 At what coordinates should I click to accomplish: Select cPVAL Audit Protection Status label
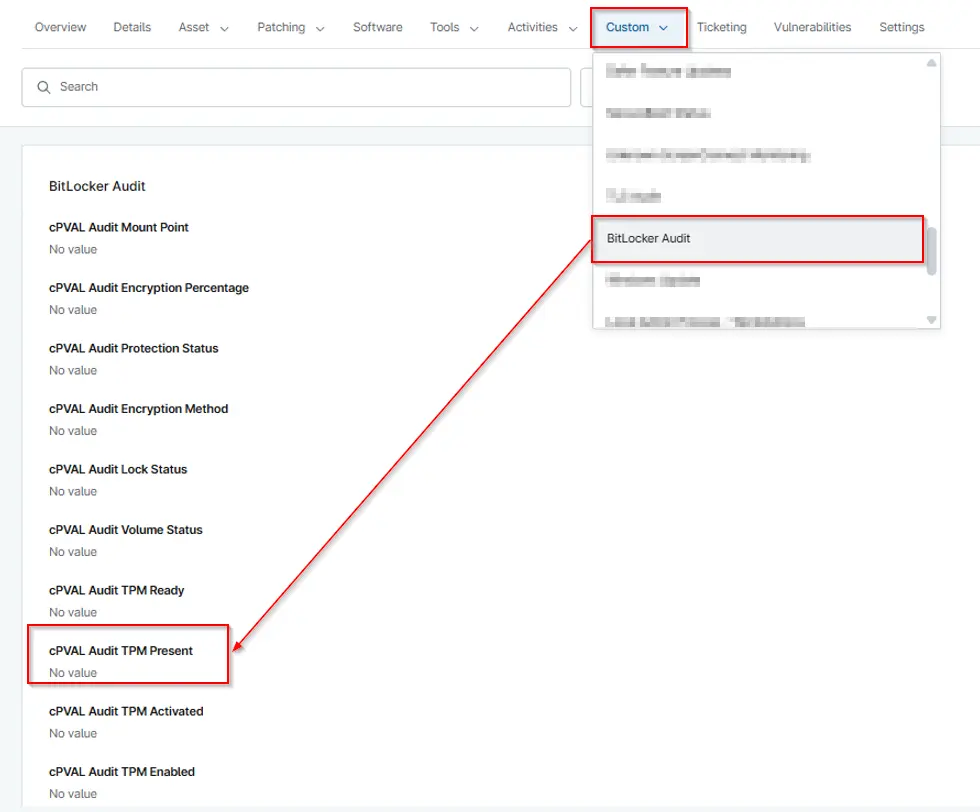134,349
